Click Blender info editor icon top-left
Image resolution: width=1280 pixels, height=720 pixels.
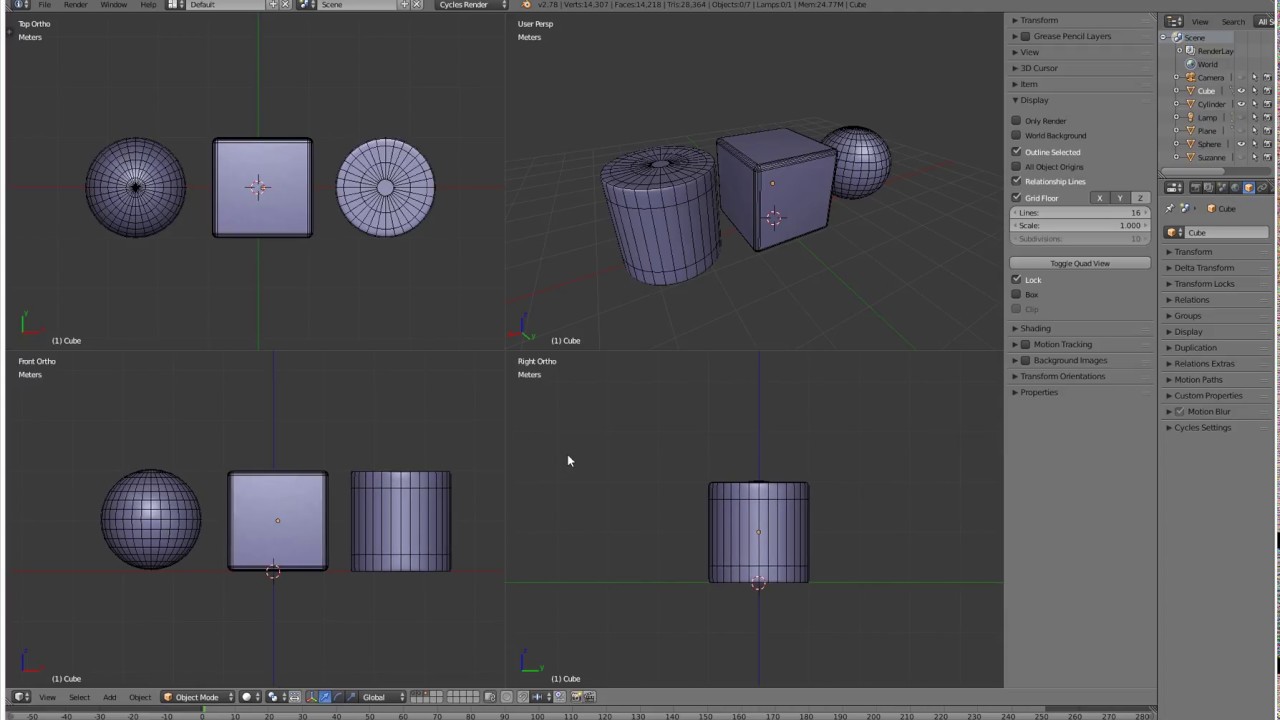pos(21,4)
